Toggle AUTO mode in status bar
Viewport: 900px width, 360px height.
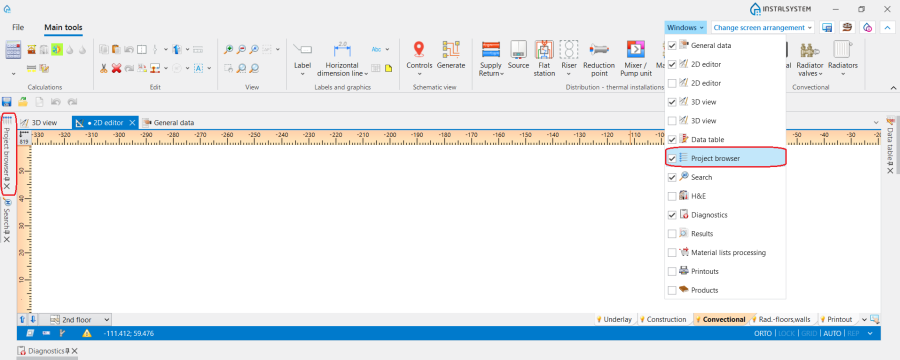pyautogui.click(x=831, y=334)
